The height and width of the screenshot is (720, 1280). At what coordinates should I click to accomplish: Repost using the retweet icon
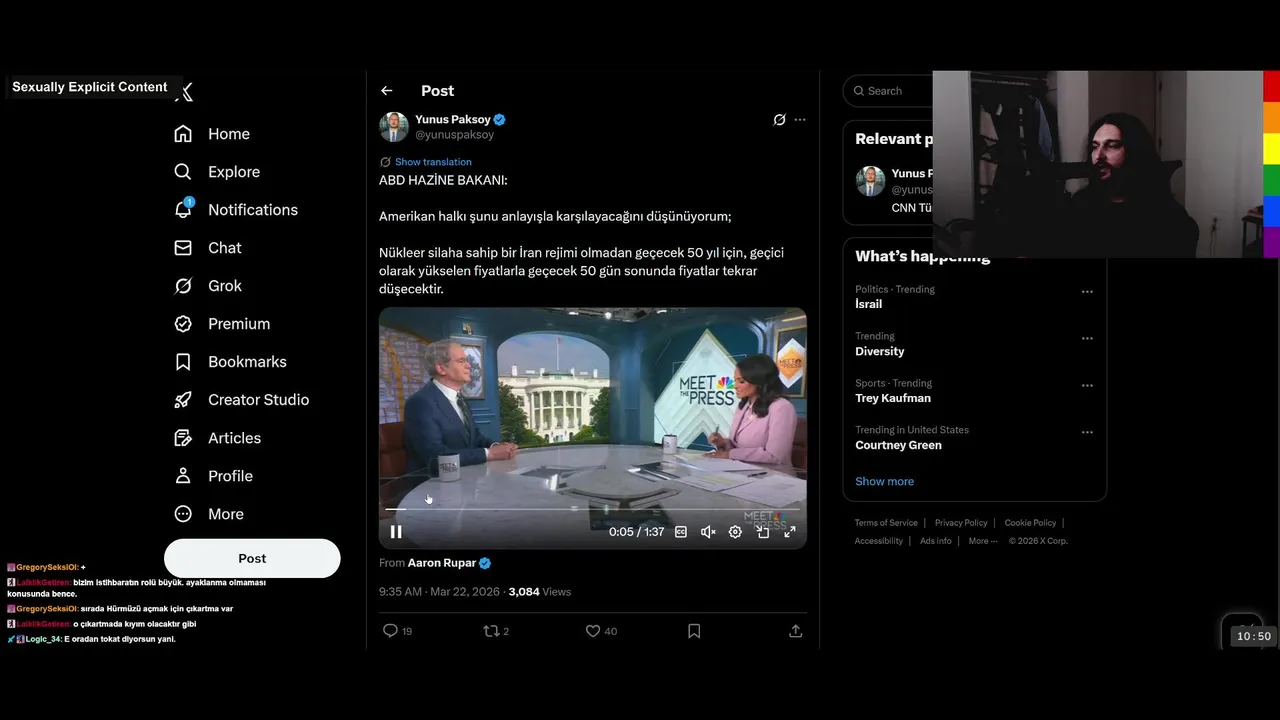click(490, 631)
